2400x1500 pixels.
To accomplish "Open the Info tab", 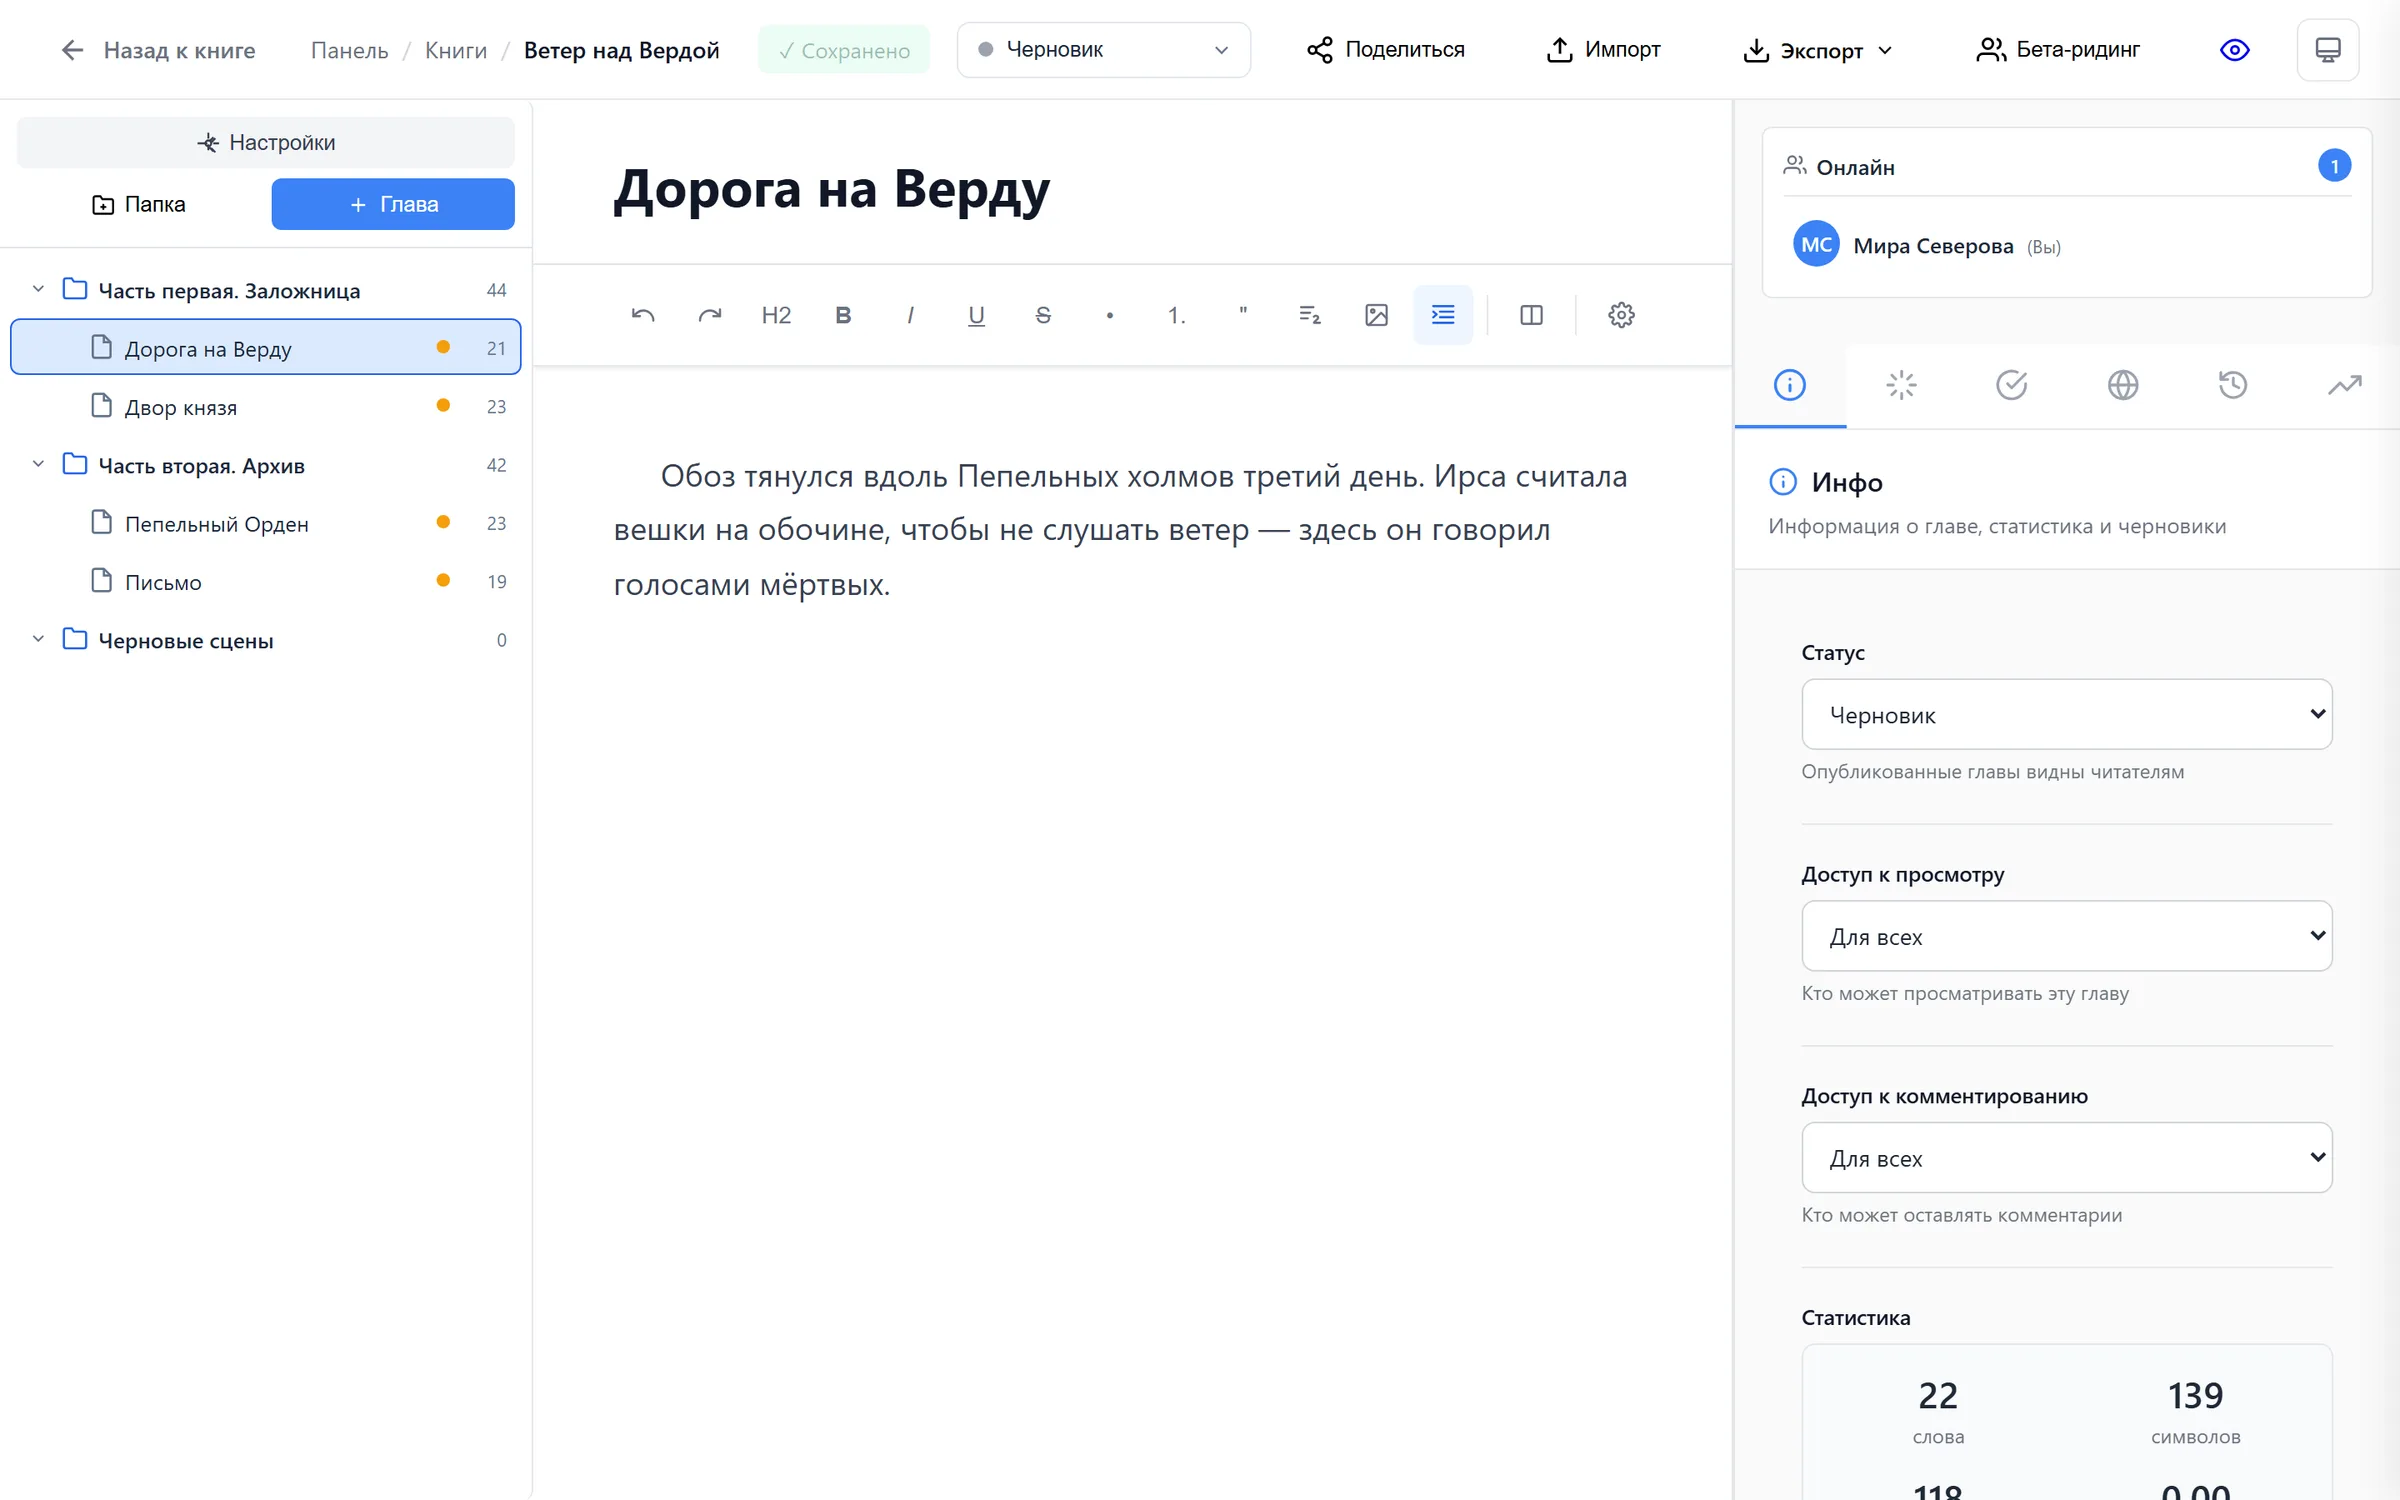I will point(1790,385).
